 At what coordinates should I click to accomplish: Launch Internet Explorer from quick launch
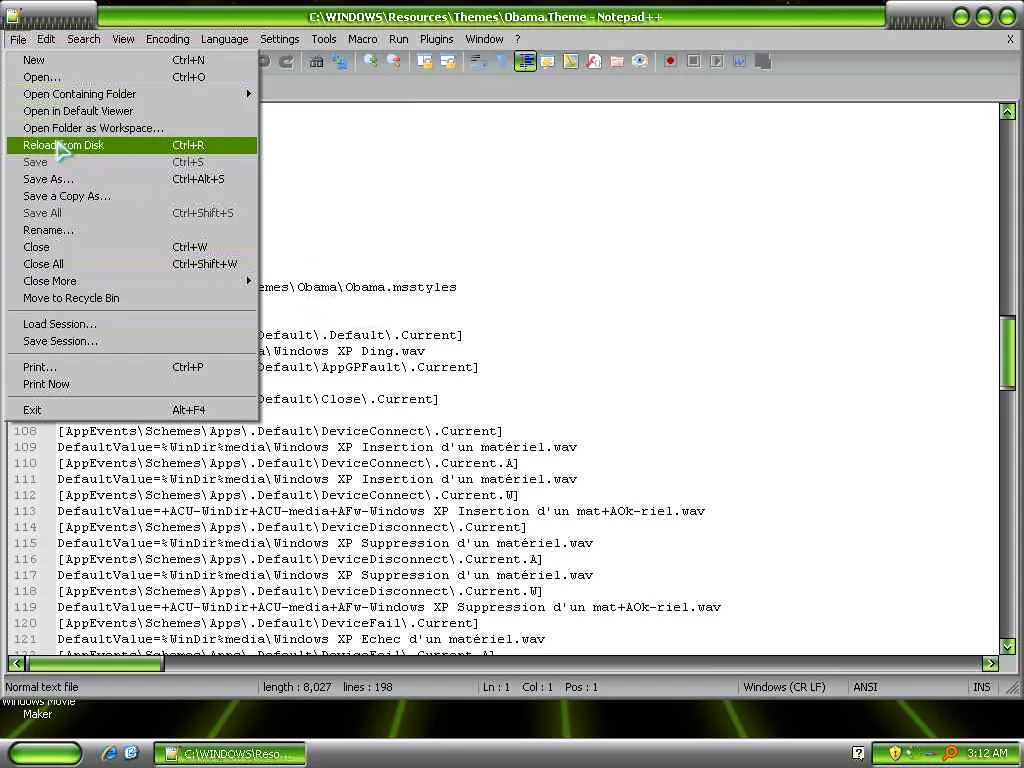(x=109, y=753)
